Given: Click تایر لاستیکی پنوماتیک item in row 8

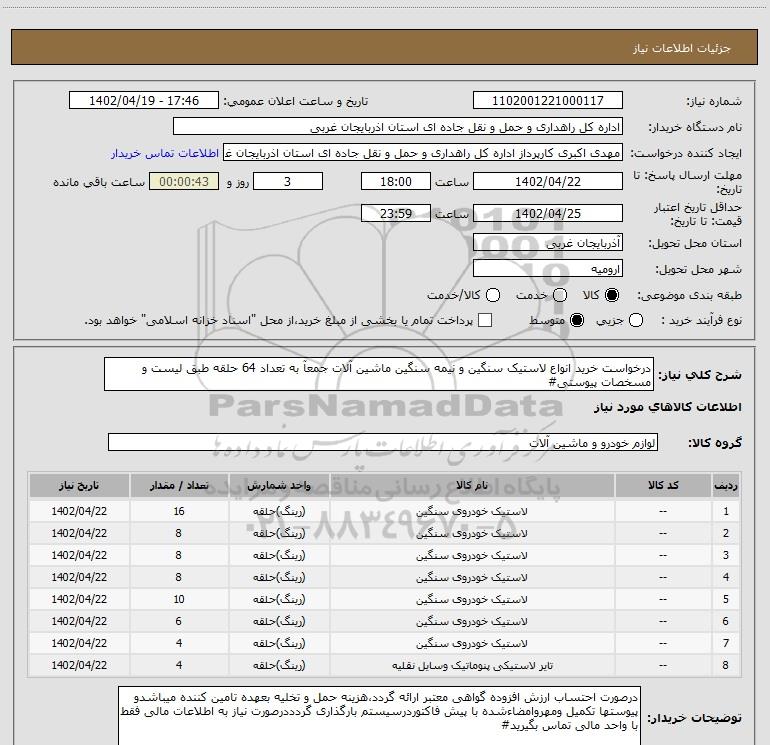Looking at the screenshot, I should click(472, 665).
